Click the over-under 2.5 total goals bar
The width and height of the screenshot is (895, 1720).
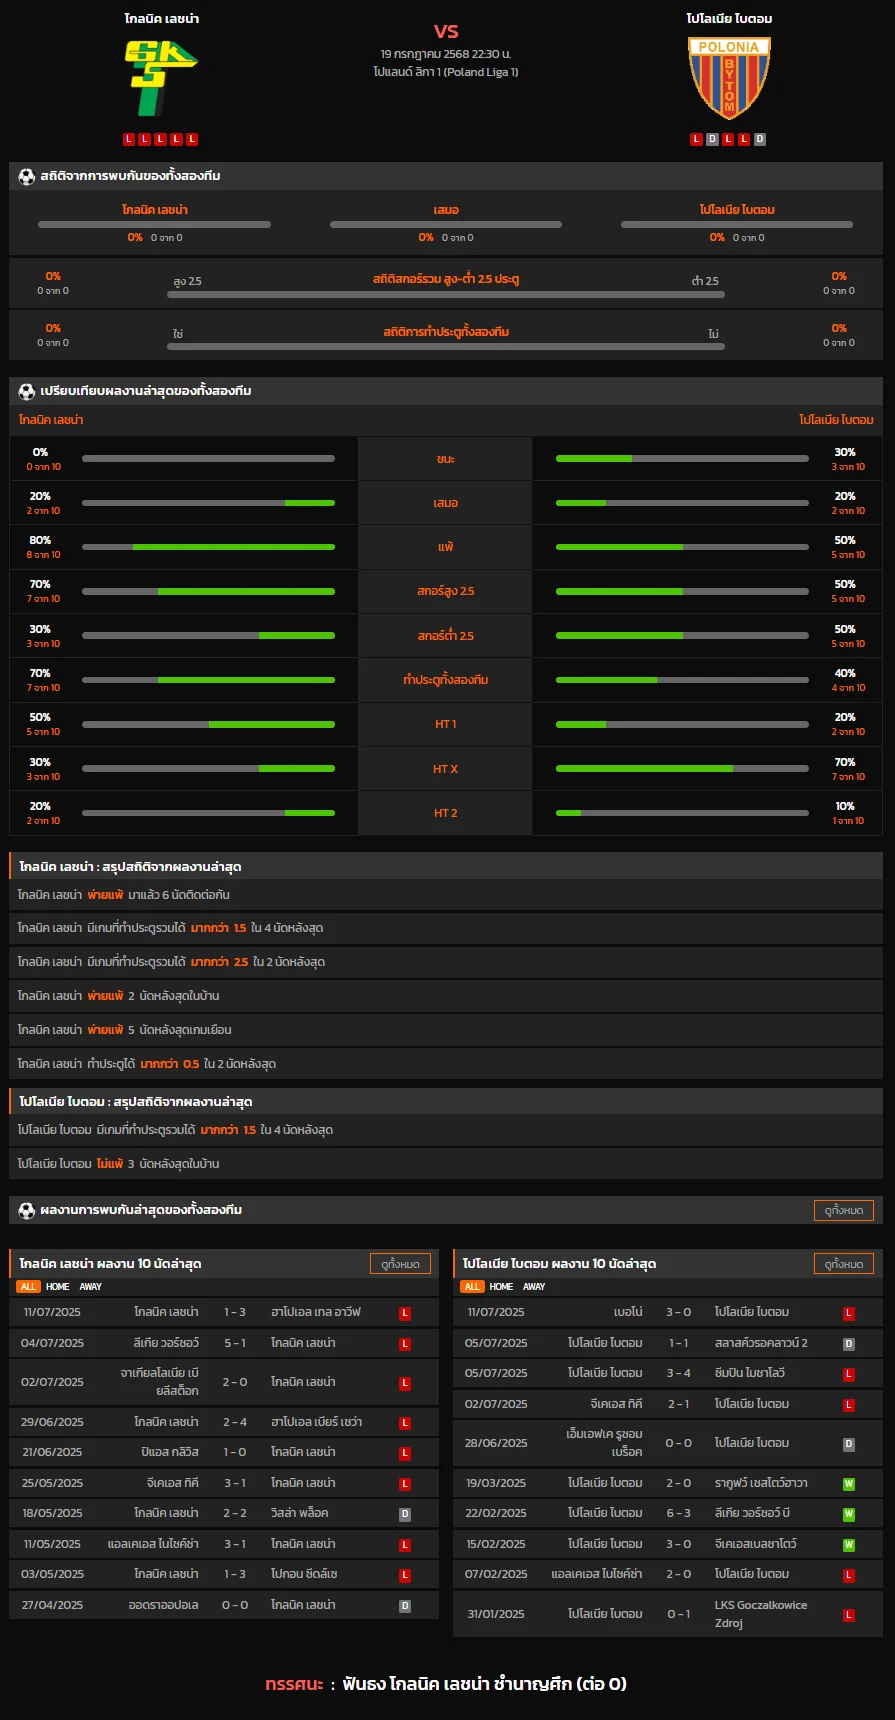[446, 295]
